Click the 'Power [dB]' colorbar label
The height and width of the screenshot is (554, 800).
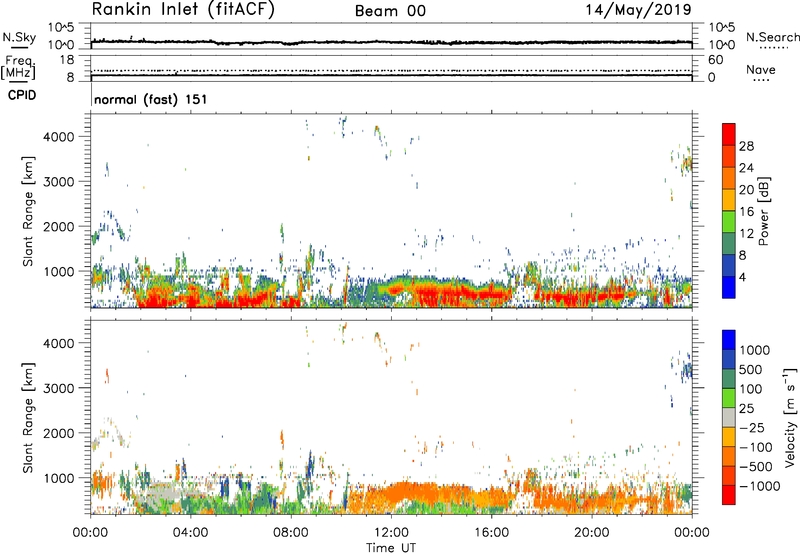pyautogui.click(x=763, y=211)
